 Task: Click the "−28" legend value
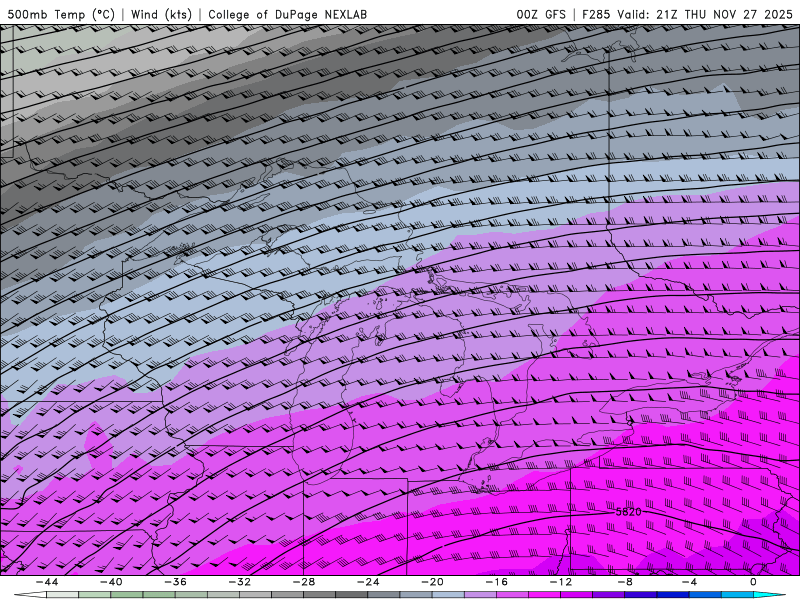(304, 582)
